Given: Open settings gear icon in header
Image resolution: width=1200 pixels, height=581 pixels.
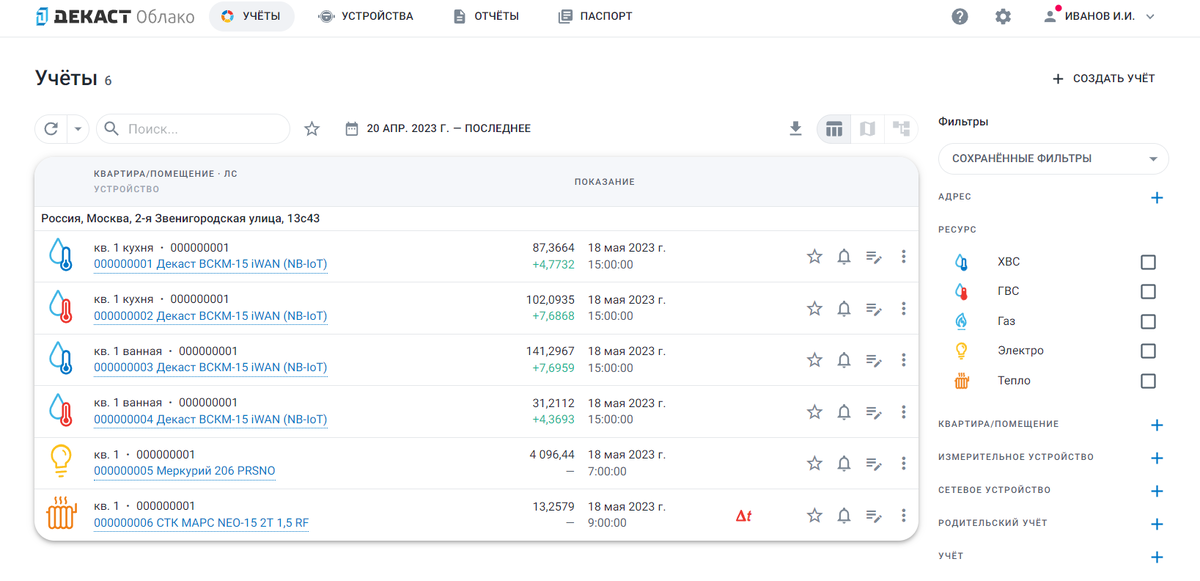Looking at the screenshot, I should (1003, 17).
